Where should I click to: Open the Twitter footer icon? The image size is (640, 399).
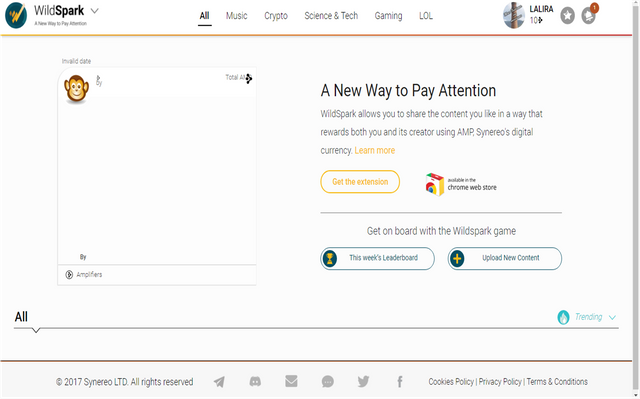pyautogui.click(x=363, y=382)
